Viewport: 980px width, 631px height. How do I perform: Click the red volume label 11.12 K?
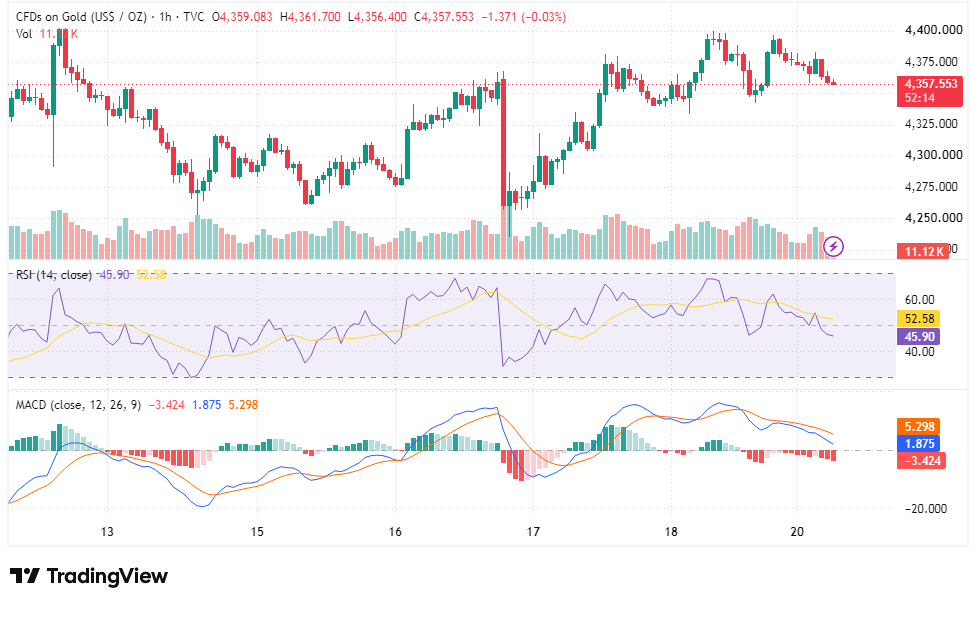coord(922,252)
